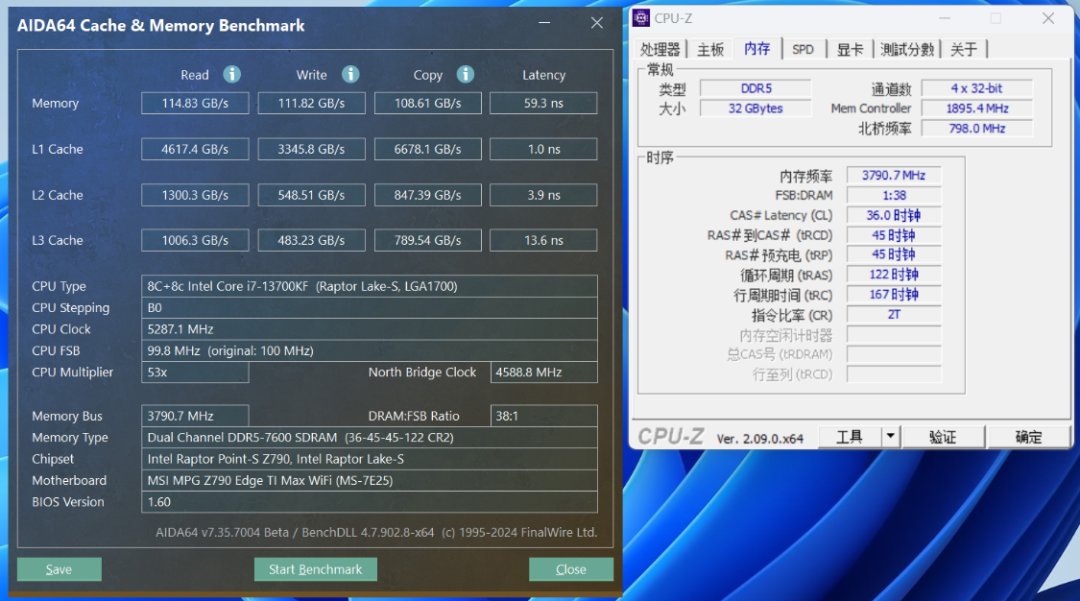
Task: Switch to the 主板 tab in CPU-Z
Action: 710,50
